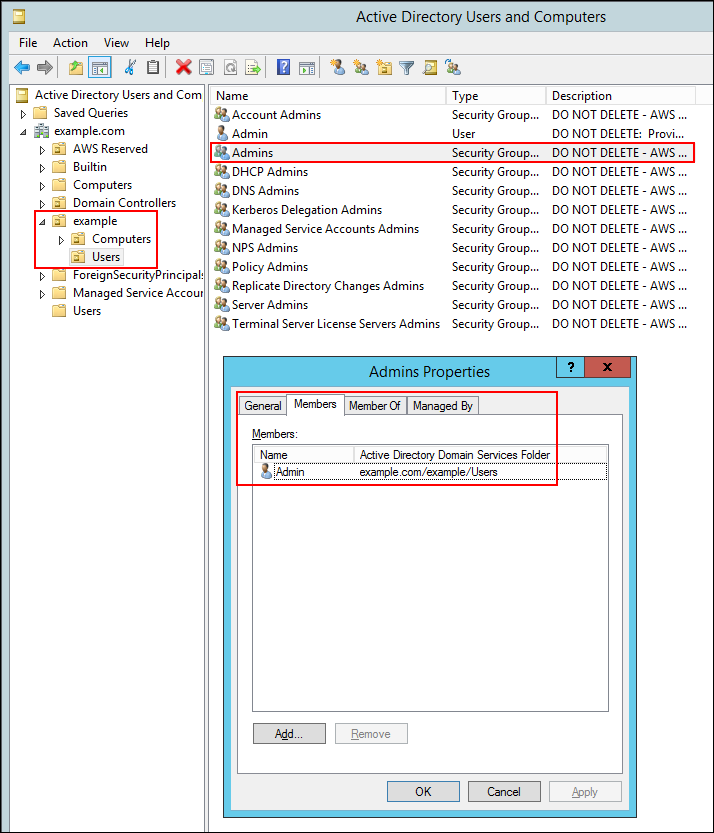This screenshot has height=833, width=714.
Task: Sort list by Name column header
Action: (328, 96)
